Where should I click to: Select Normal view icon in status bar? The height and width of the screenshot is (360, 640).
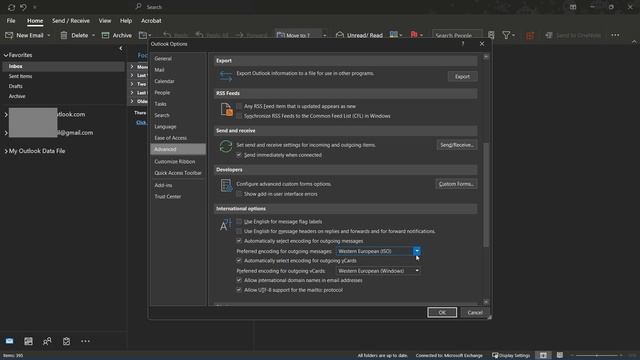pos(543,356)
